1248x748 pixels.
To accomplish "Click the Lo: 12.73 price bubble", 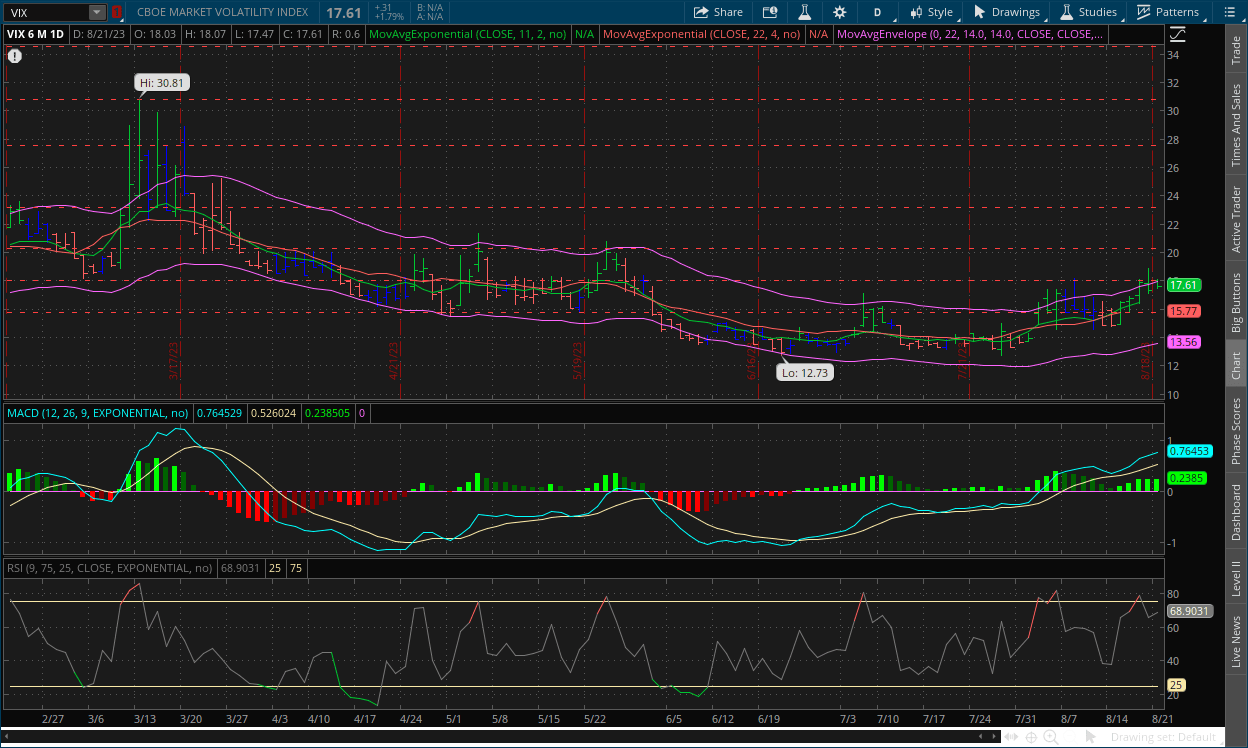I will click(x=806, y=372).
